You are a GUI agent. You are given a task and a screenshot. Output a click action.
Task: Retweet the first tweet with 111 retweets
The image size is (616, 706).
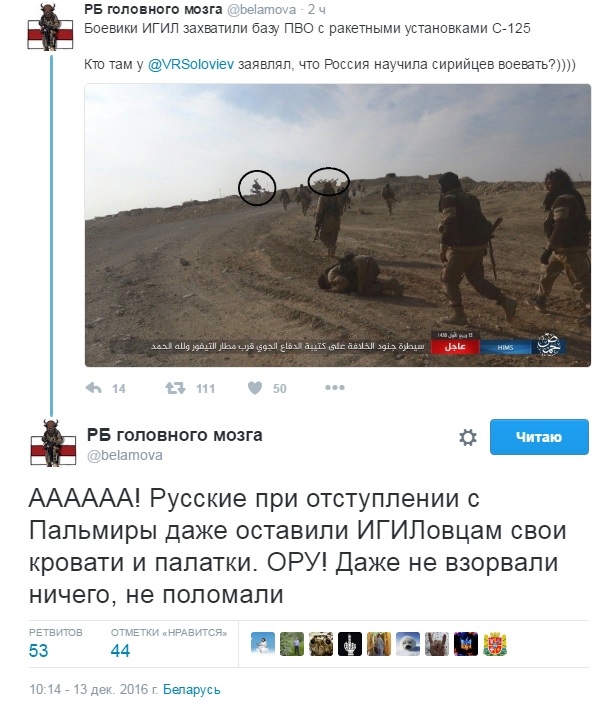[x=175, y=388]
